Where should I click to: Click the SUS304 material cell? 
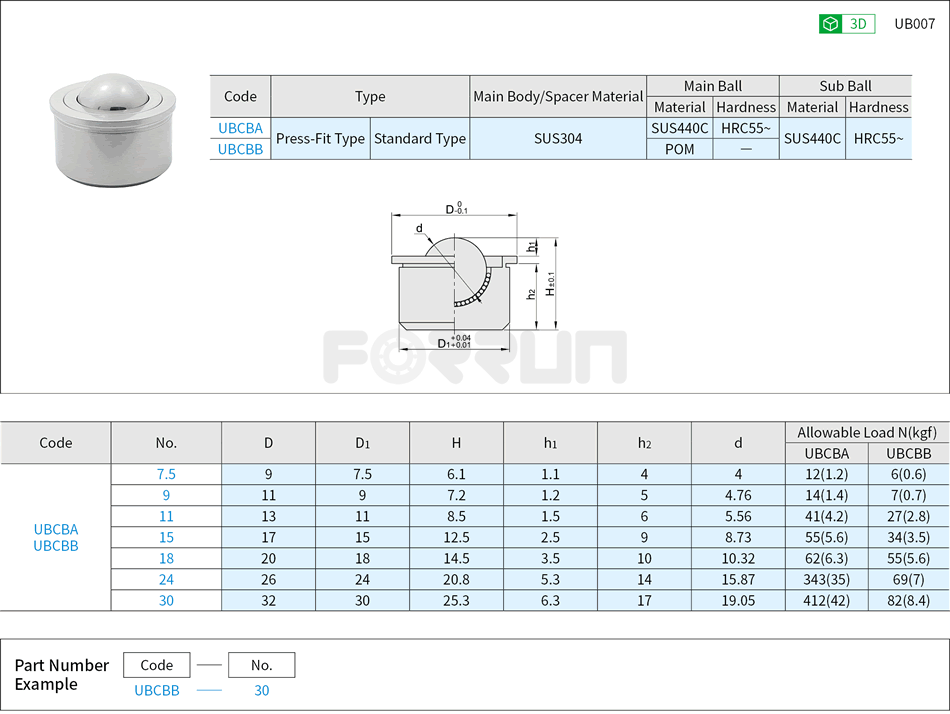coord(557,138)
